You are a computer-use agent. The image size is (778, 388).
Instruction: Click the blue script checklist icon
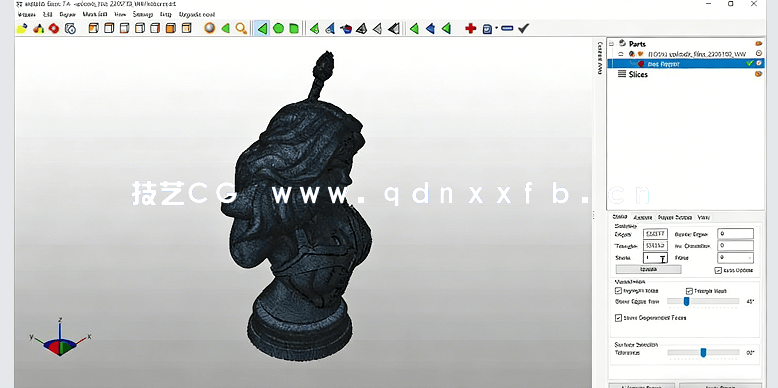tap(487, 29)
